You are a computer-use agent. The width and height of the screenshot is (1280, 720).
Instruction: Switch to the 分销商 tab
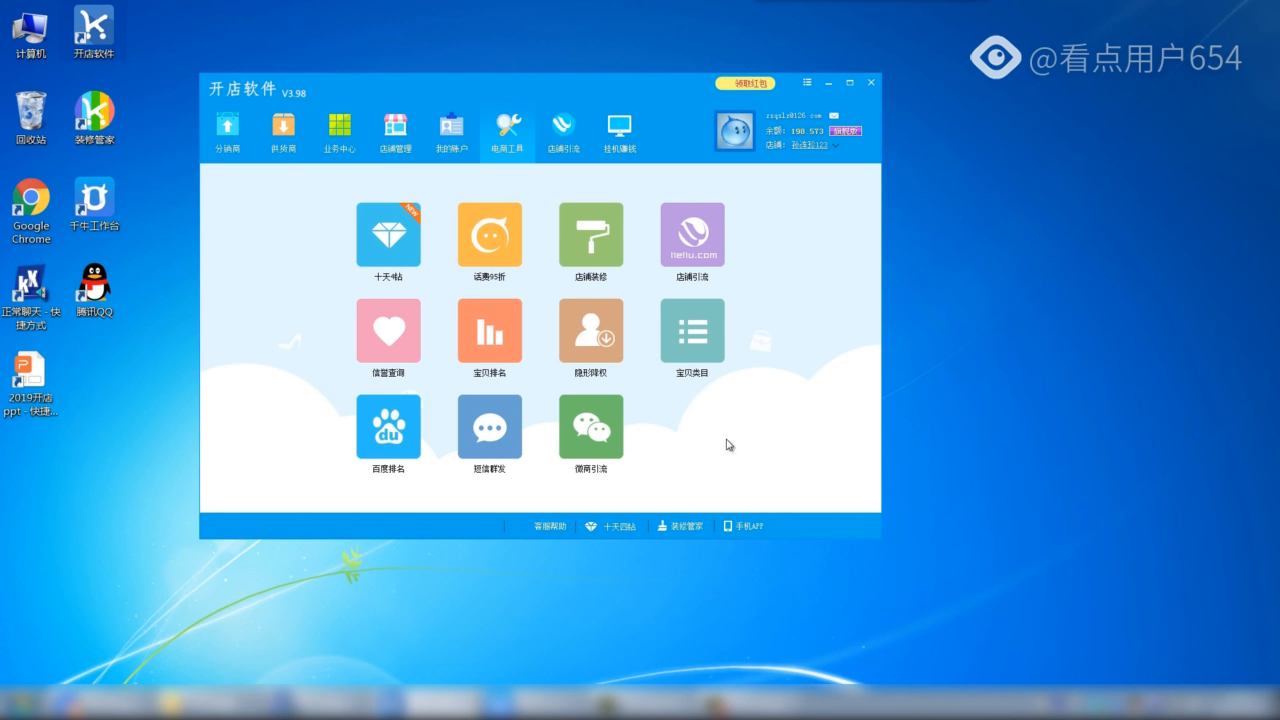[227, 133]
